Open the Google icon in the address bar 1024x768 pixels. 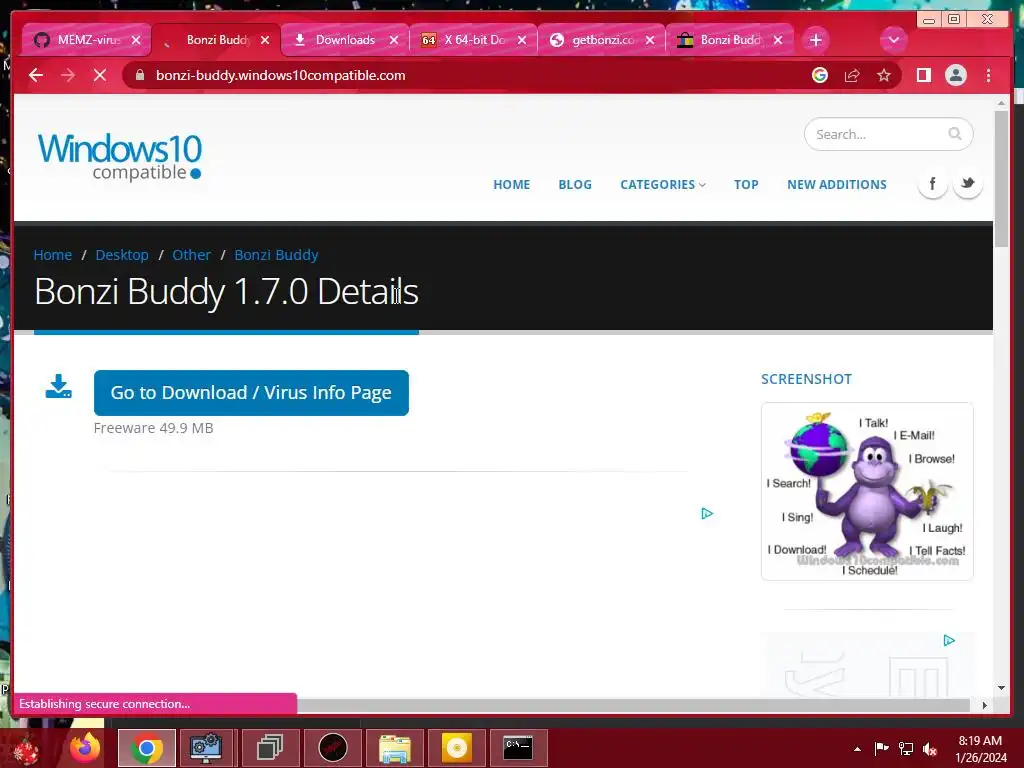pyautogui.click(x=820, y=75)
